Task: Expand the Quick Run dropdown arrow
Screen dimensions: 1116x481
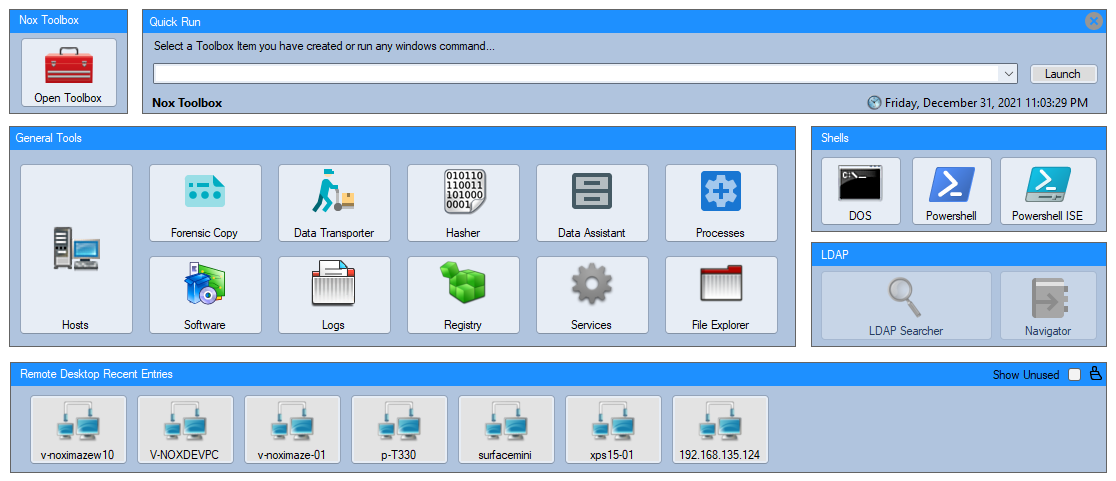Action: click(x=1009, y=73)
